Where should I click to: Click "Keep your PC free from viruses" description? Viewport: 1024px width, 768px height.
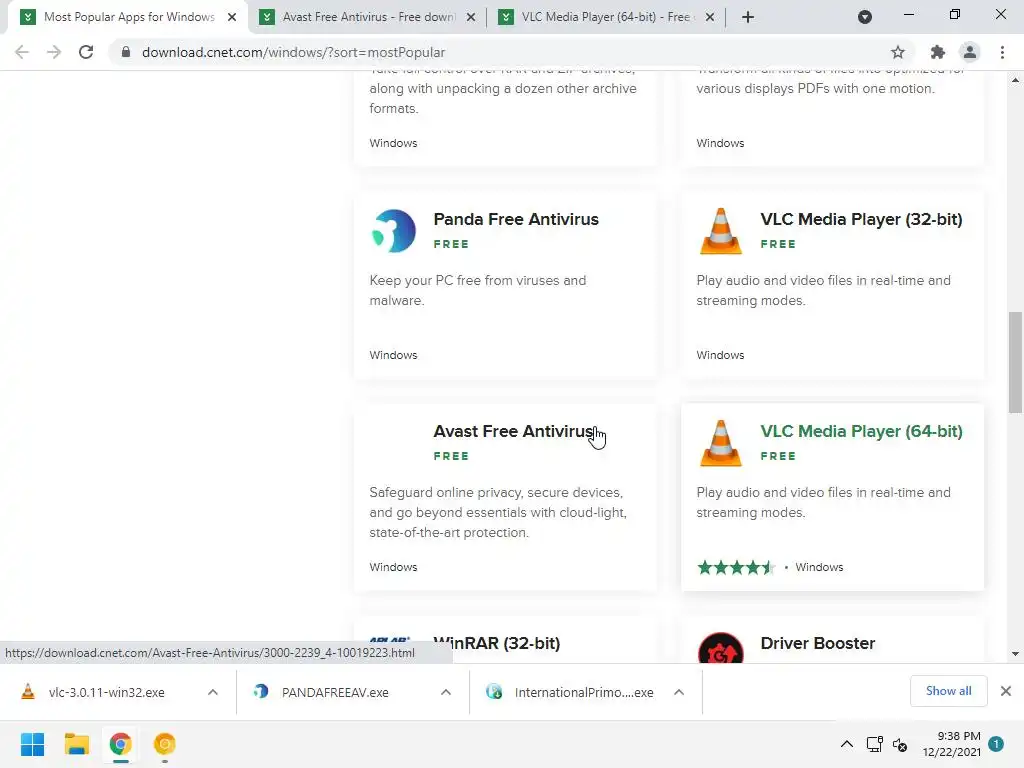coord(477,290)
